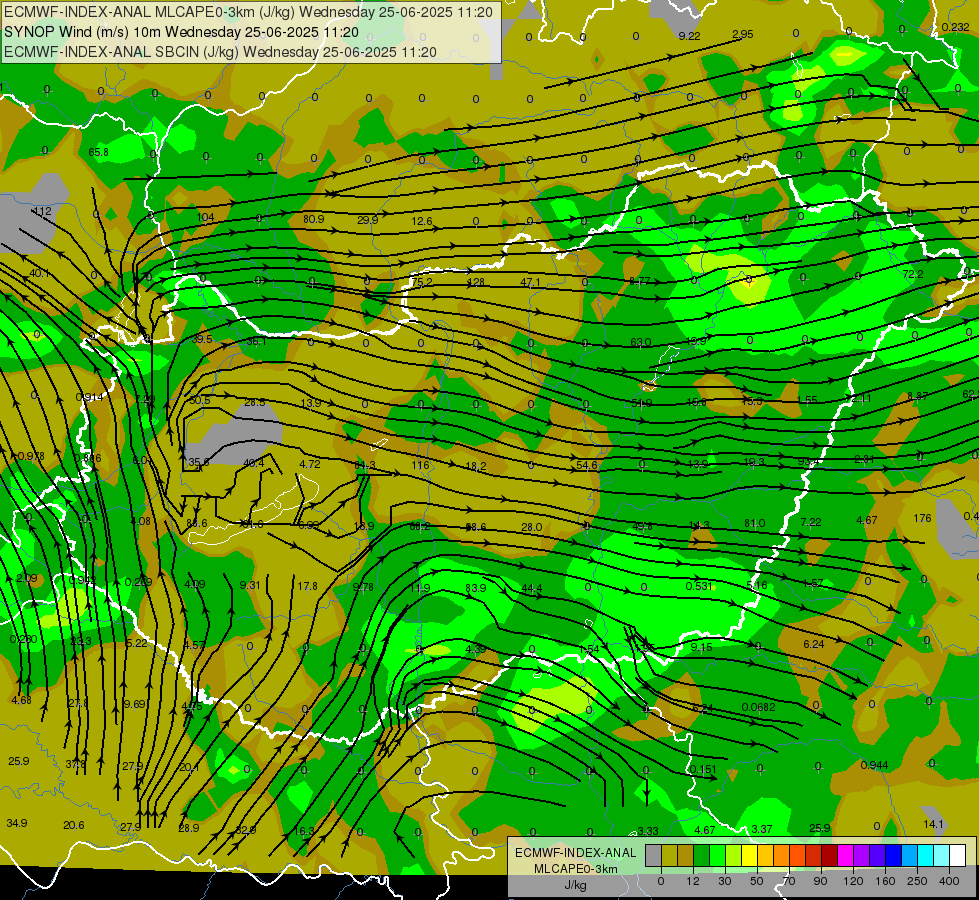This screenshot has height=900, width=979.
Task: Click the legend label 120
Action: click(853, 881)
